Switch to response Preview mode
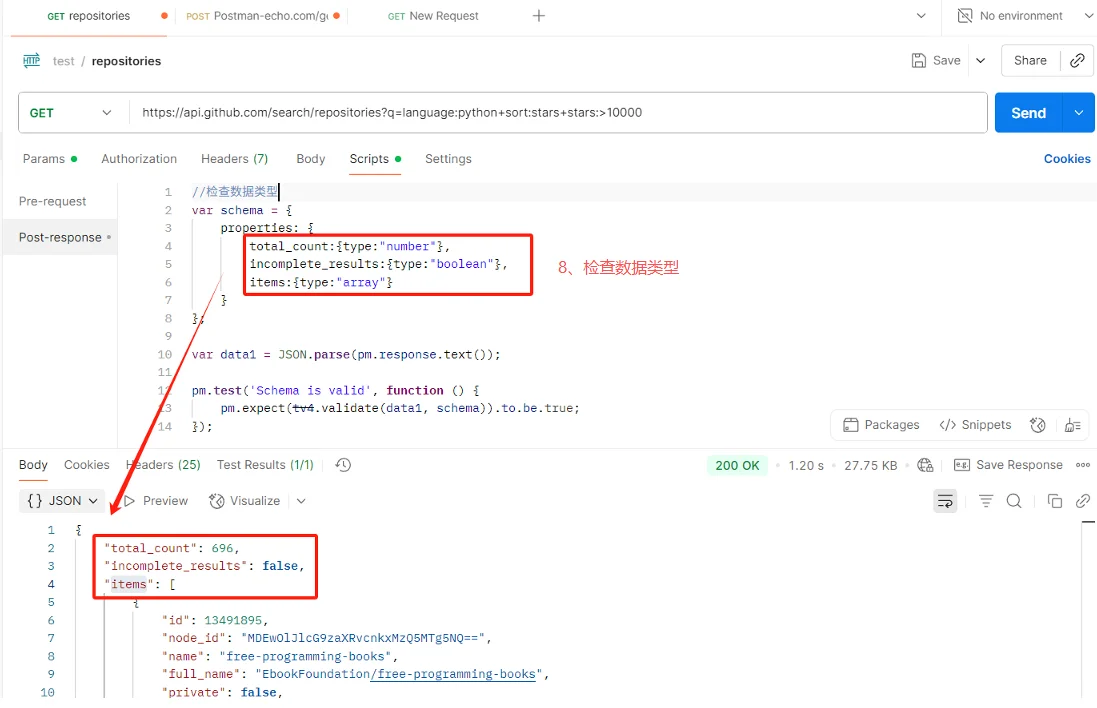Viewport: 1097px width, 708px height. point(155,501)
